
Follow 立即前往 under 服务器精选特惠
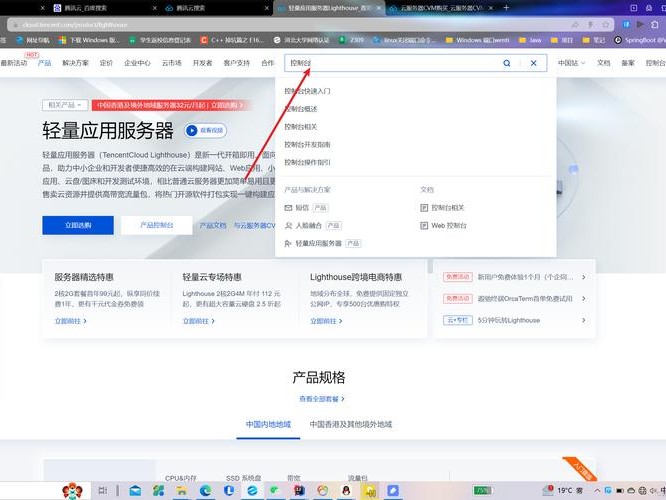[x=71, y=321]
